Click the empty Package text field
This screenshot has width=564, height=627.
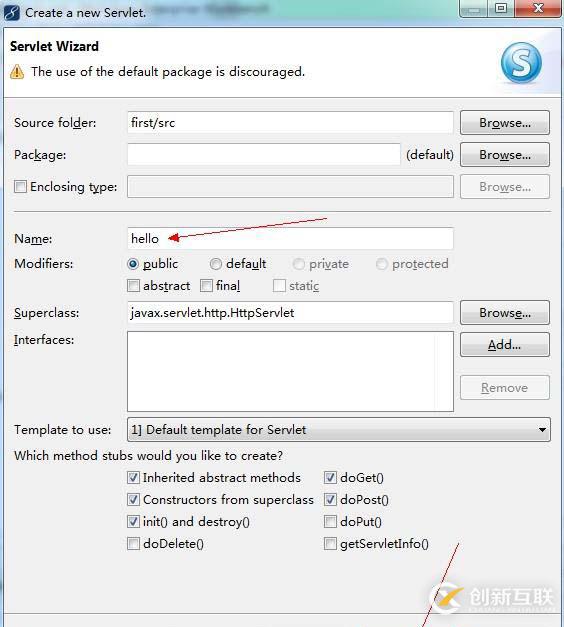(264, 154)
